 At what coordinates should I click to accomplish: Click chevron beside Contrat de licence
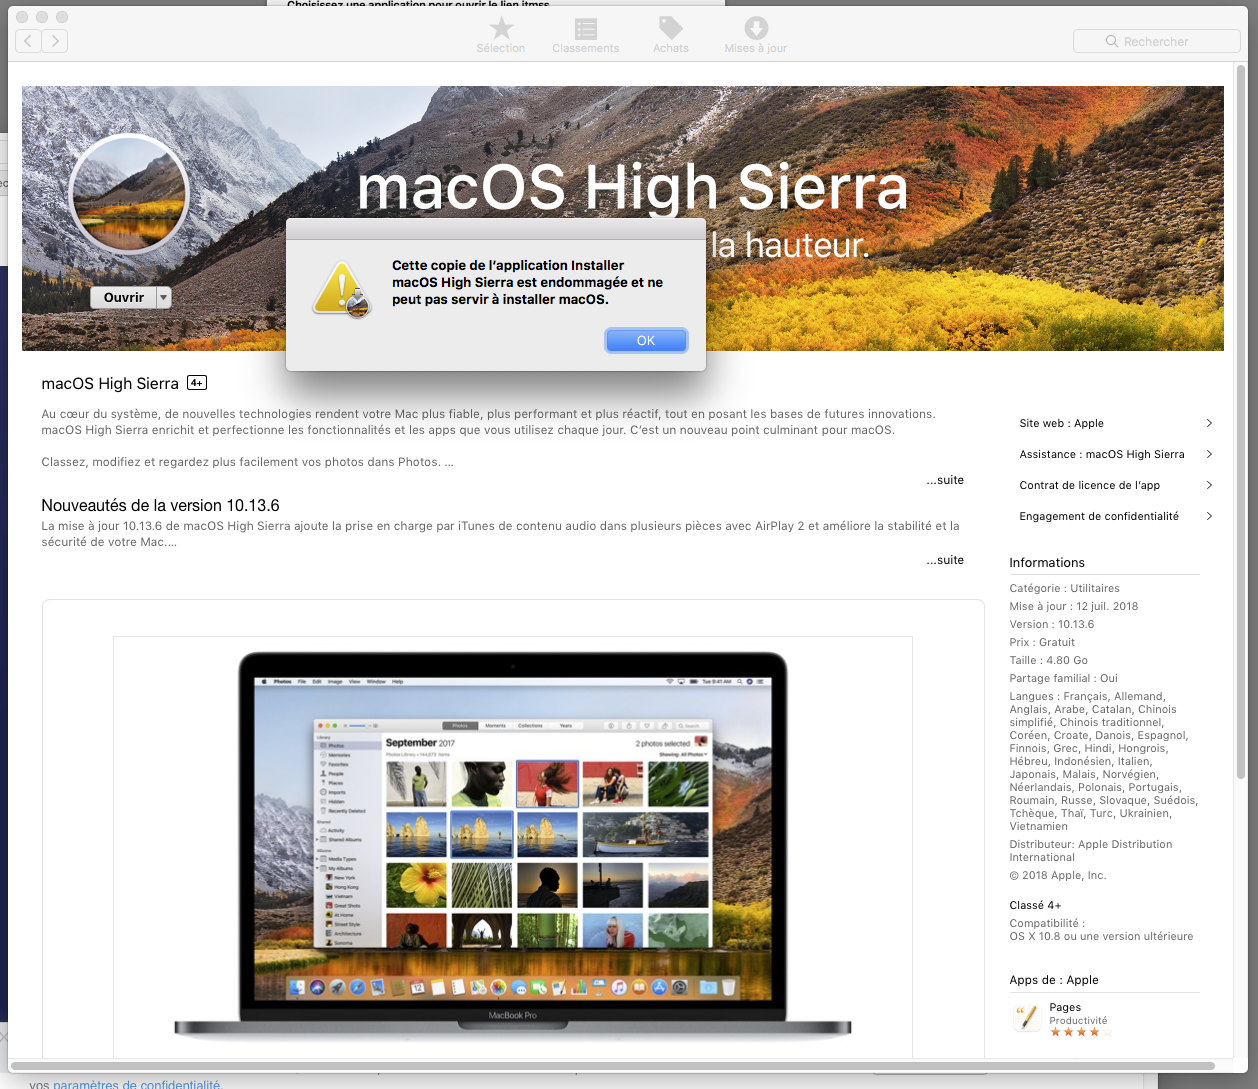point(1209,485)
